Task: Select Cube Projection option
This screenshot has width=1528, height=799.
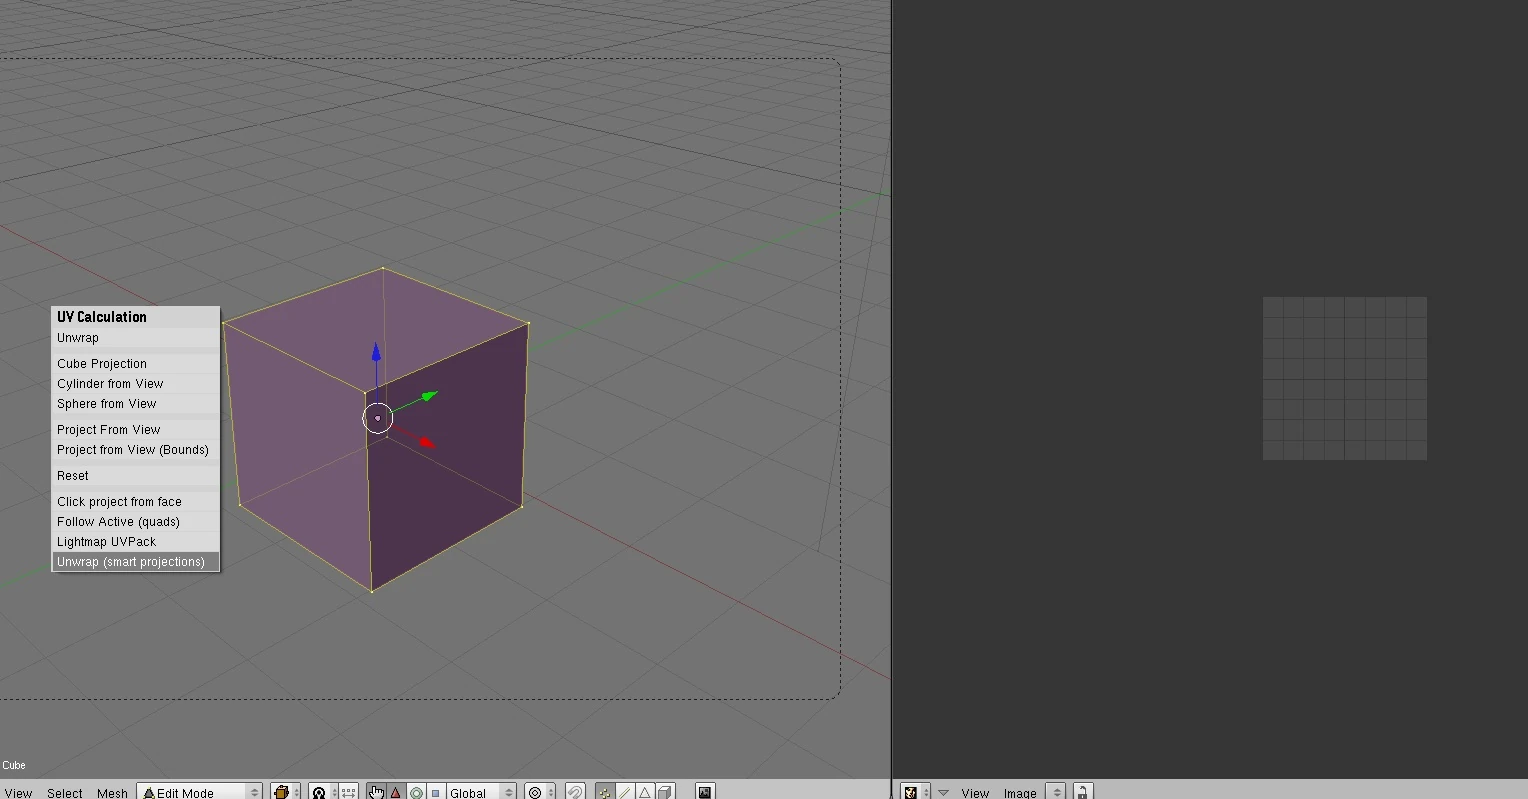Action: pyautogui.click(x=136, y=364)
